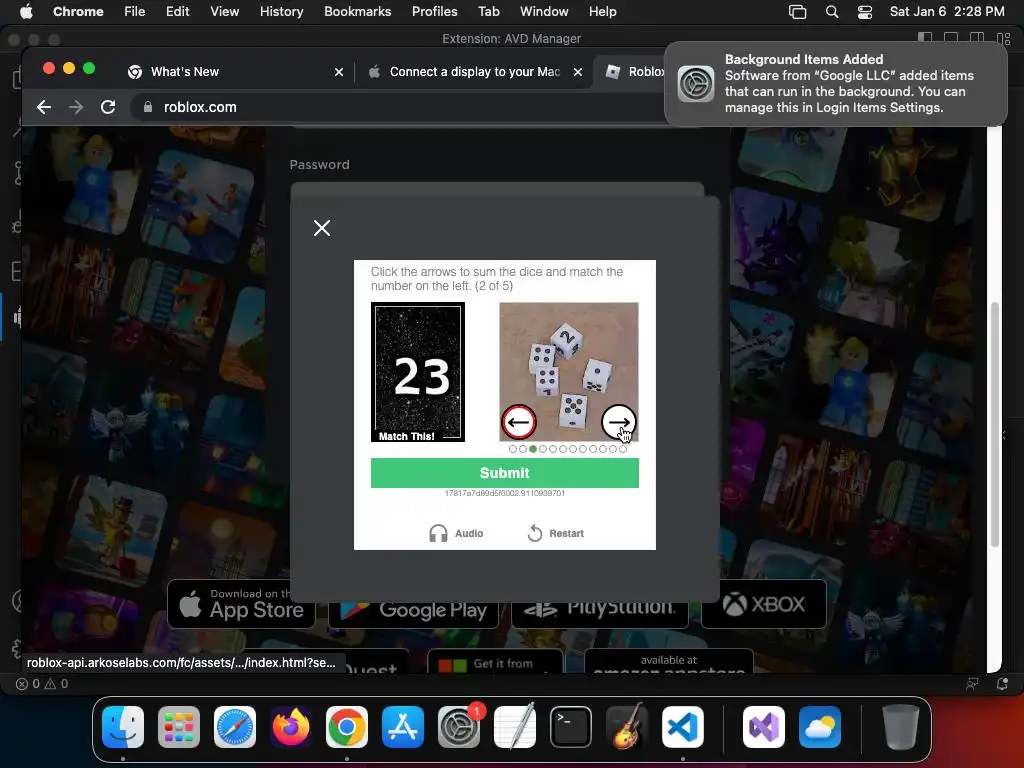Submit the dice puzzle answer
The width and height of the screenshot is (1024, 768).
point(504,473)
